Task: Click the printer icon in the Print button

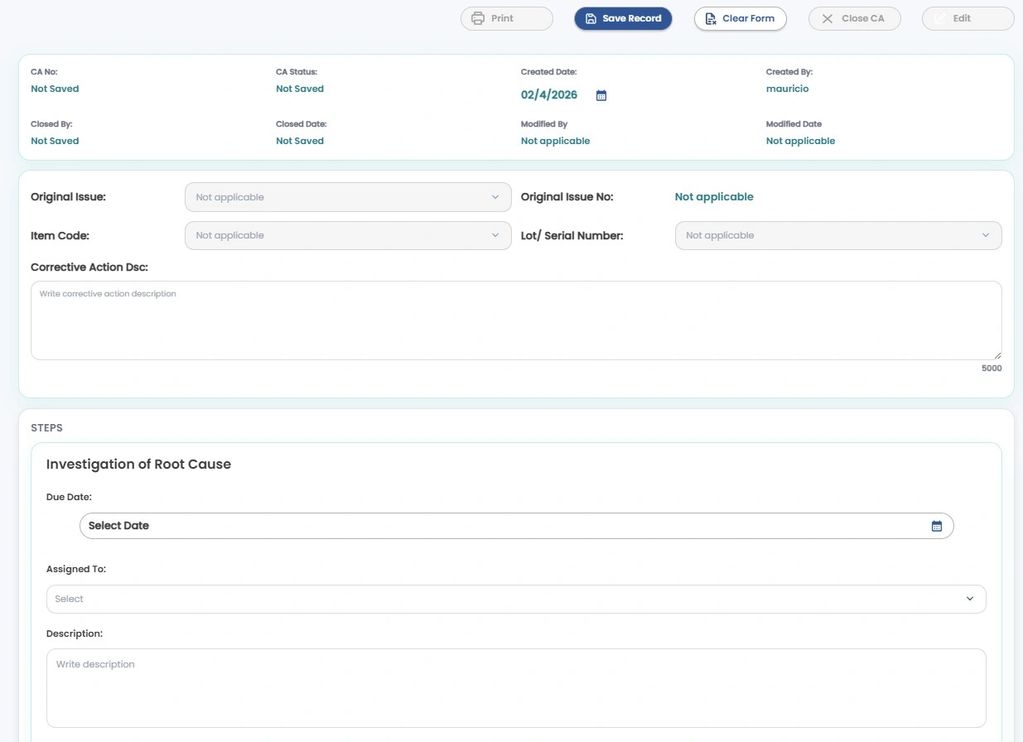Action: (x=478, y=19)
